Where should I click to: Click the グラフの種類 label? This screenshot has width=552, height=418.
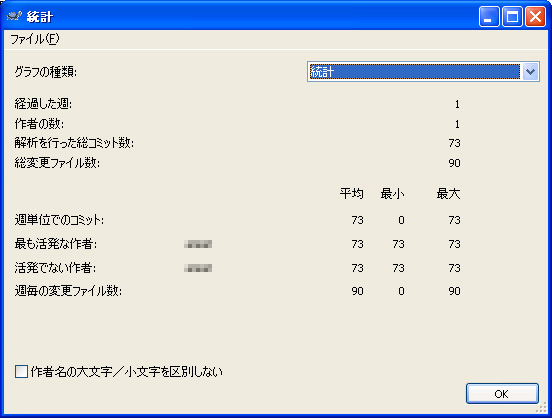(46, 72)
